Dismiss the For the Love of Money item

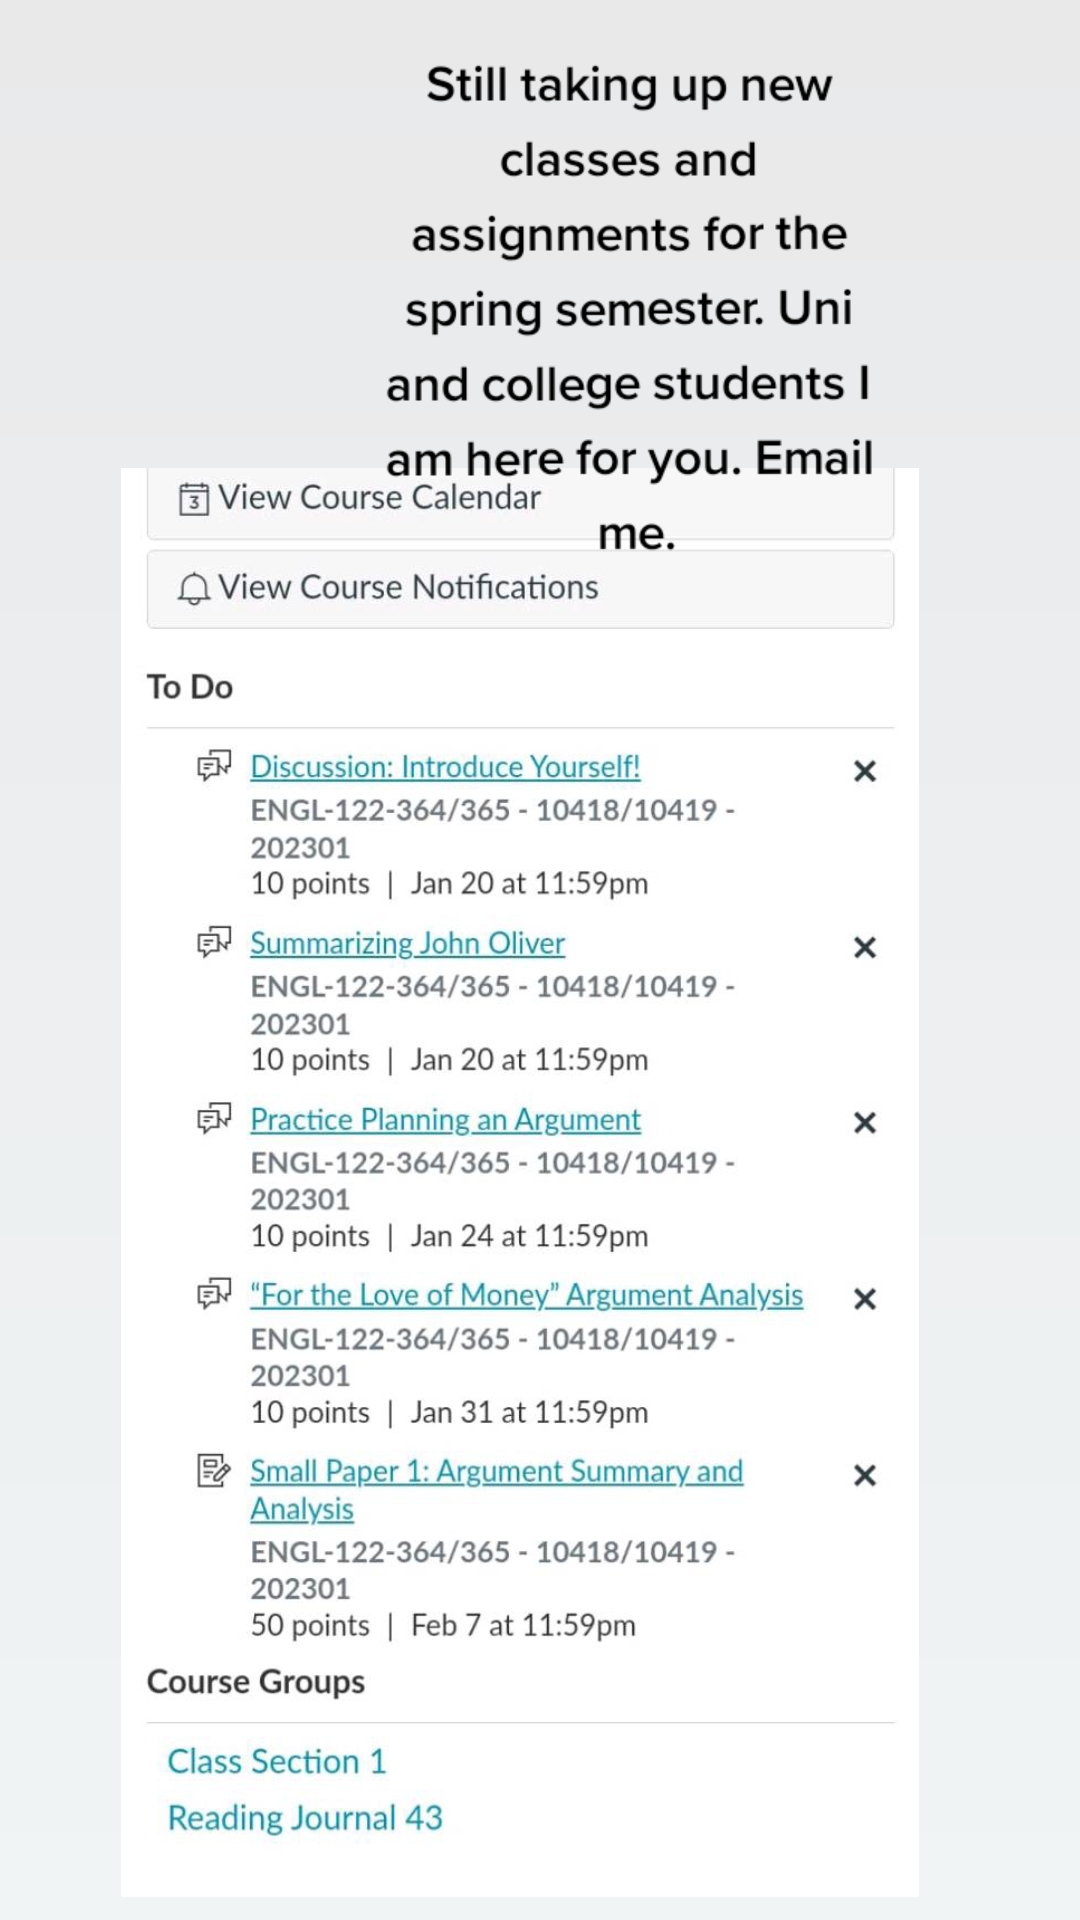point(865,1299)
